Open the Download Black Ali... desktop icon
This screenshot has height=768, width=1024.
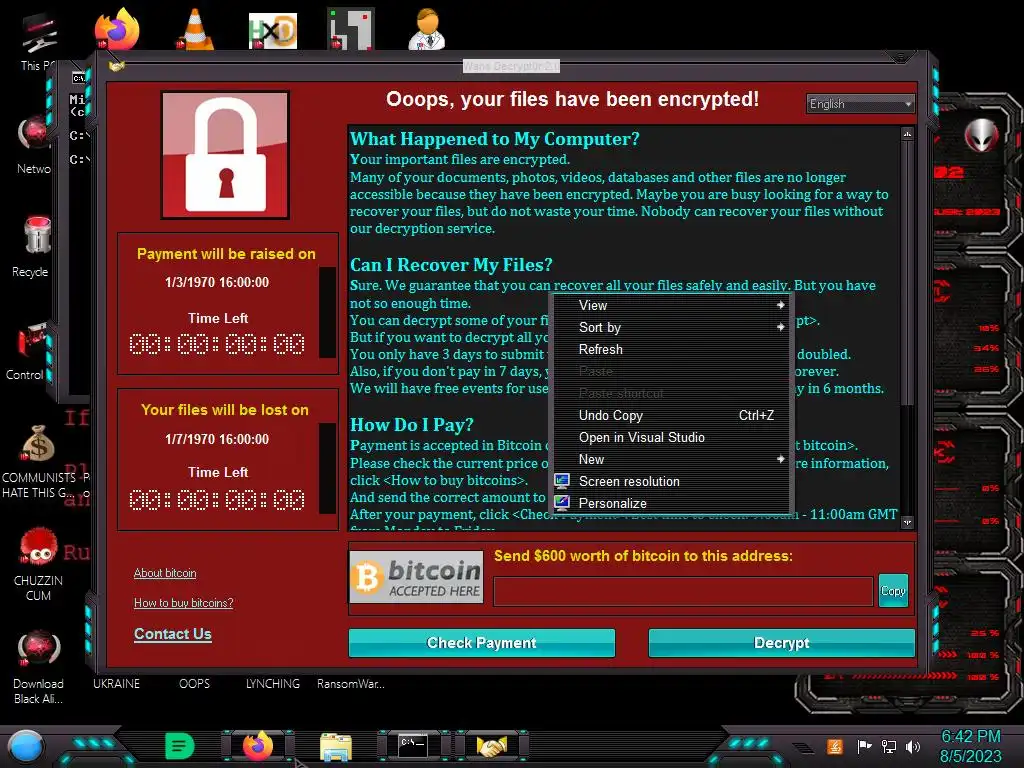click(38, 667)
